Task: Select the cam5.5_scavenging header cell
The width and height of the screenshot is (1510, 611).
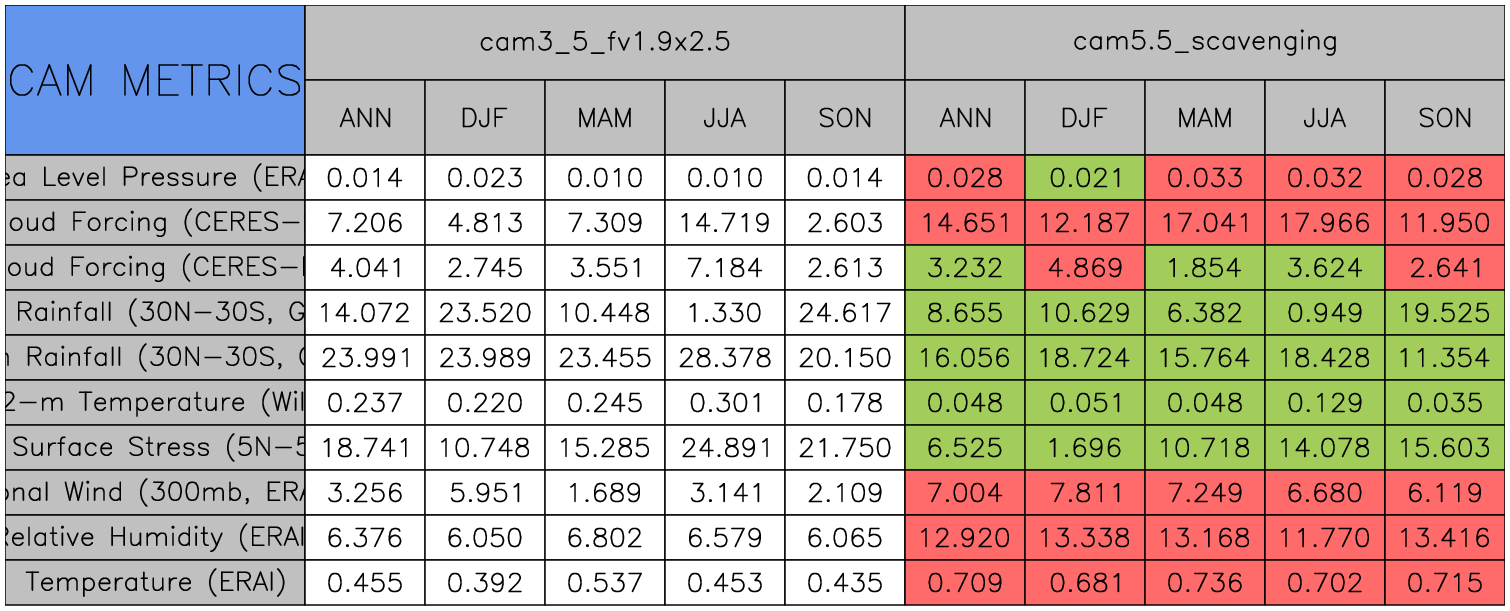Action: tap(1204, 42)
